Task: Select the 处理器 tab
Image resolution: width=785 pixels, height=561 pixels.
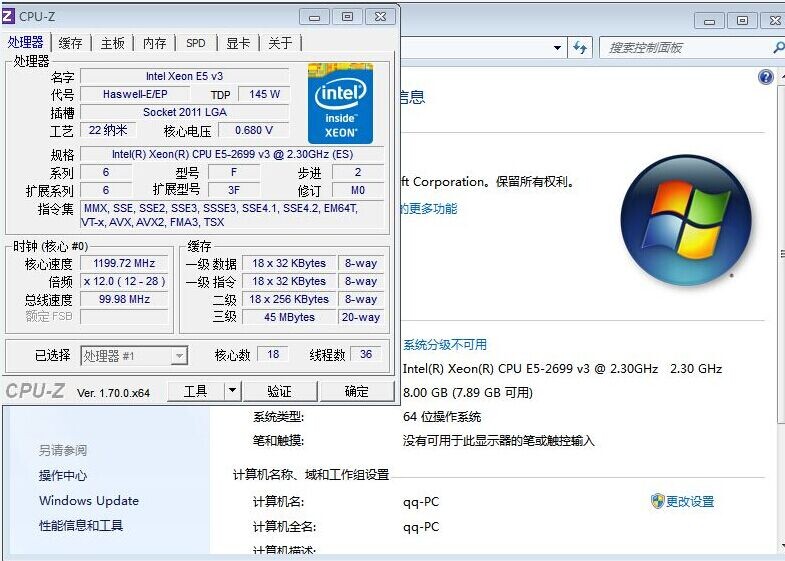Action: (x=26, y=42)
